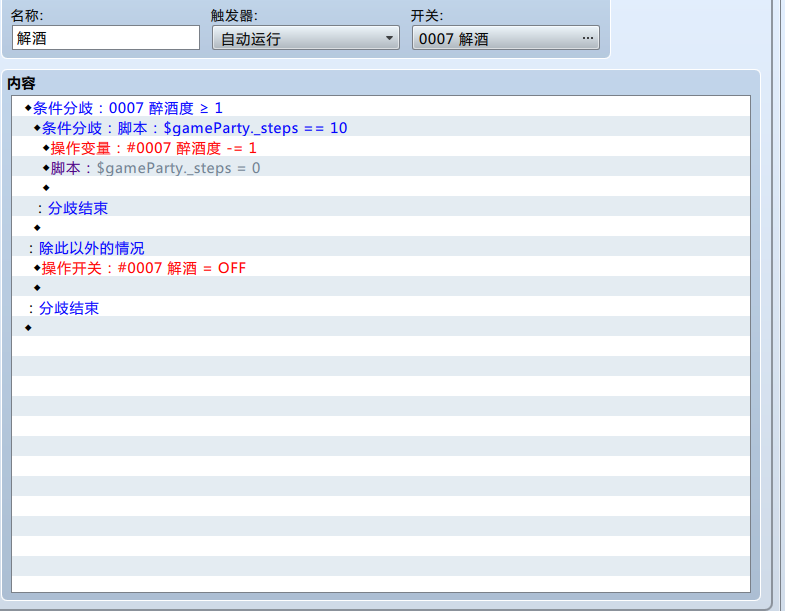
Task: Open the 开关 selector showing 0007 解酒
Action: click(505, 38)
